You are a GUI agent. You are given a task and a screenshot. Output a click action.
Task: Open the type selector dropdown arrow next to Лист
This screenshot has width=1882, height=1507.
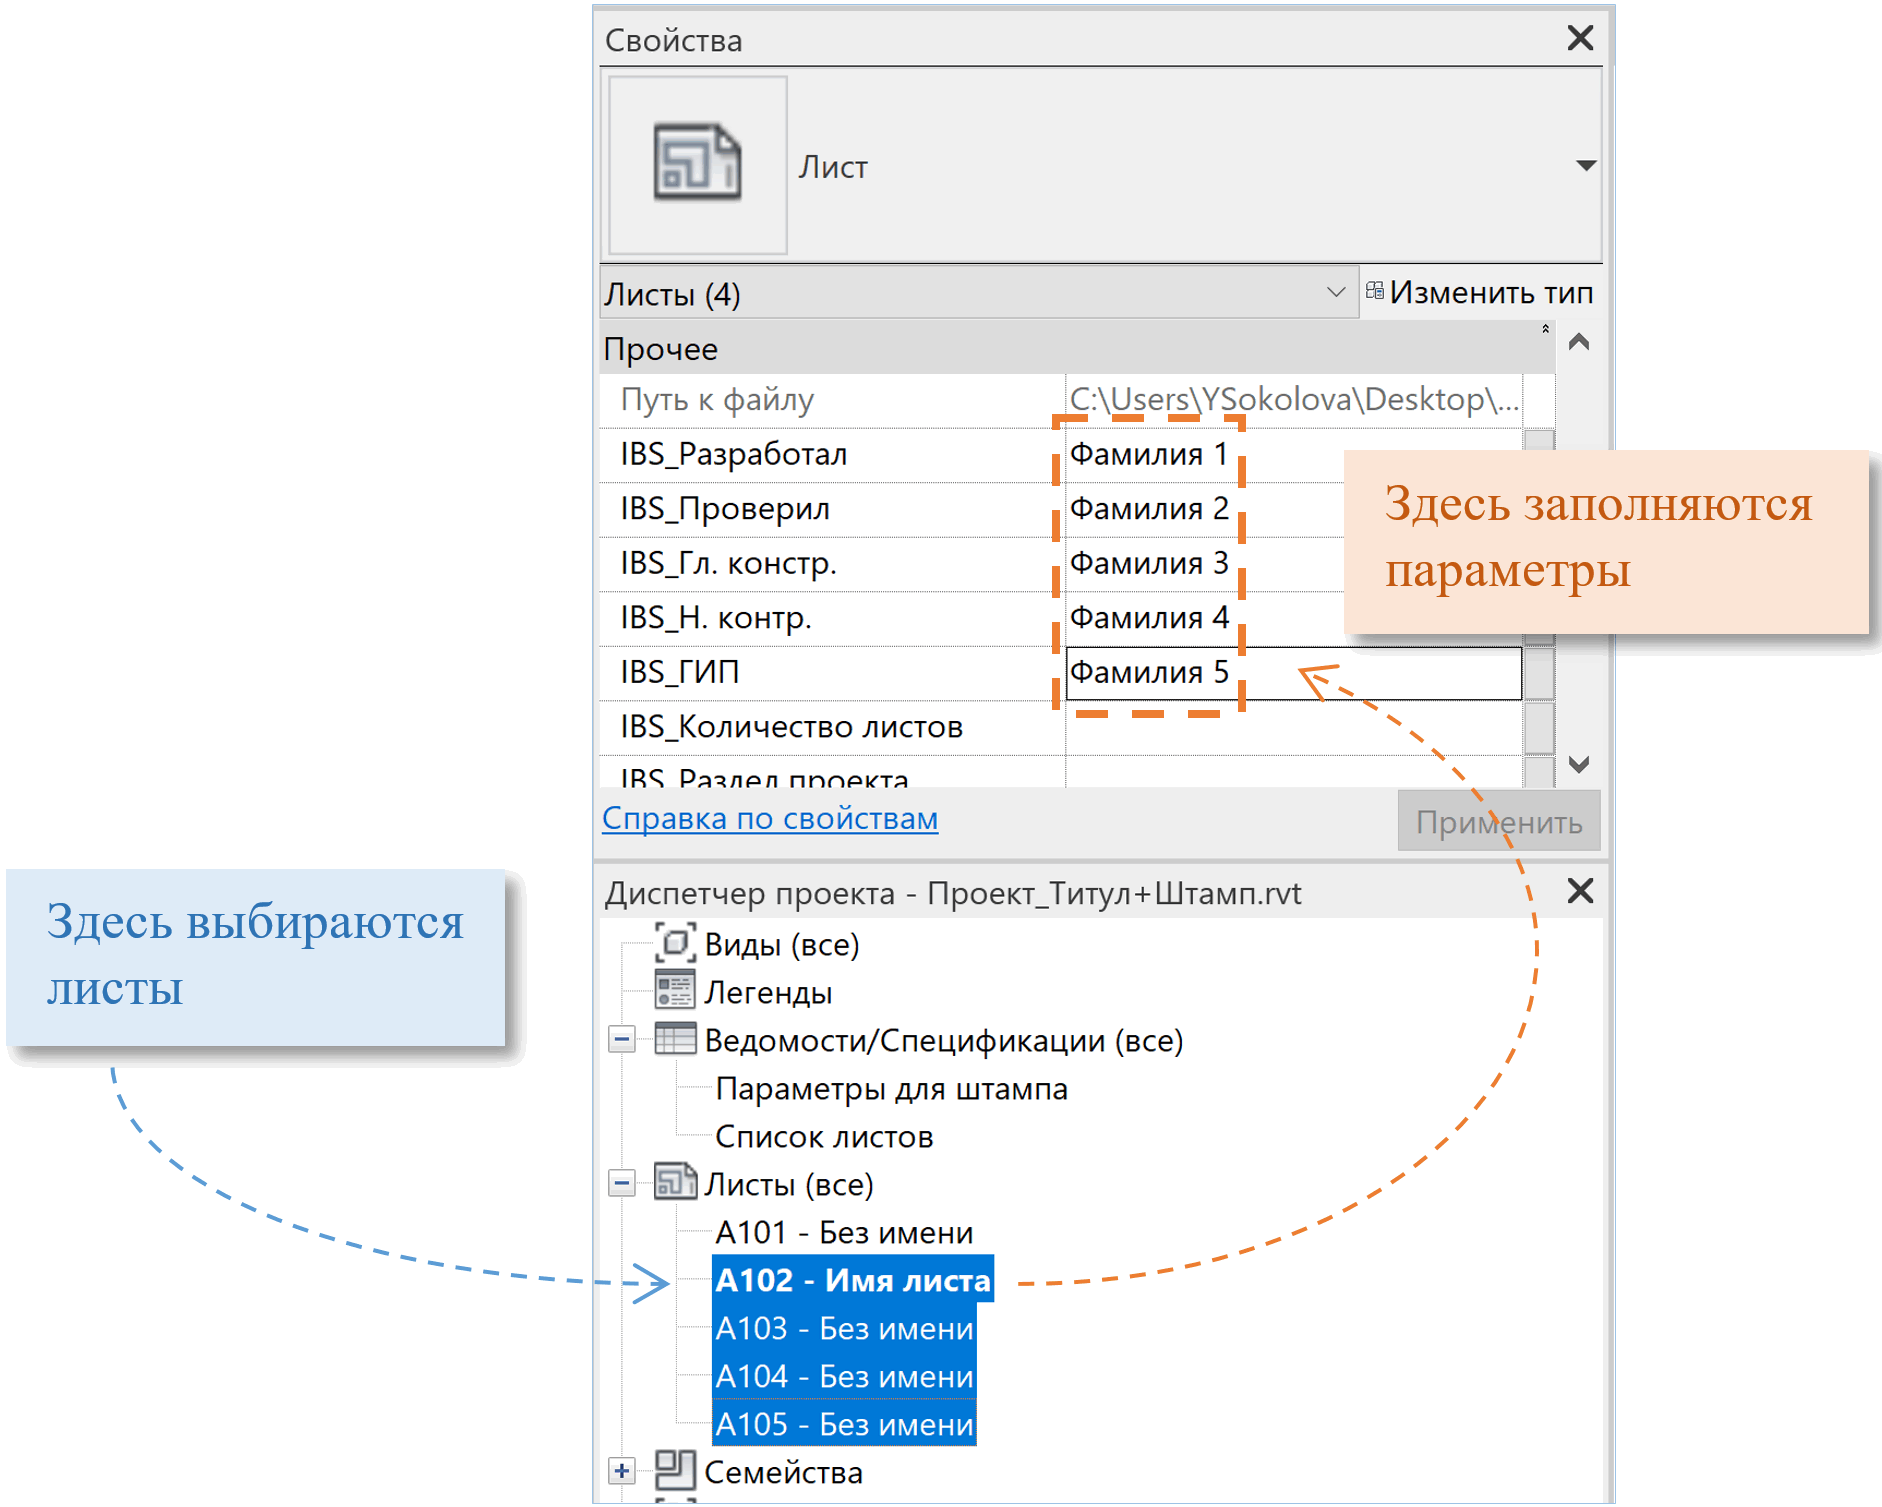pos(1585,165)
